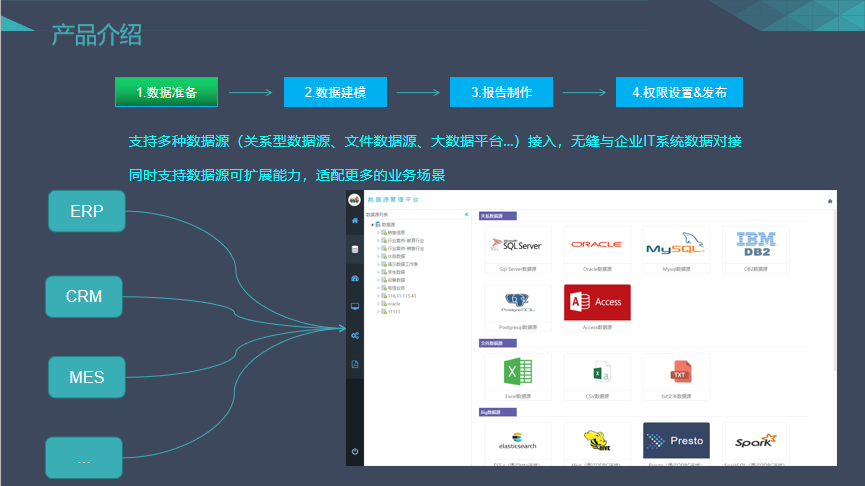Choose the Oracle data source card
This screenshot has width=865, height=486.
(597, 249)
